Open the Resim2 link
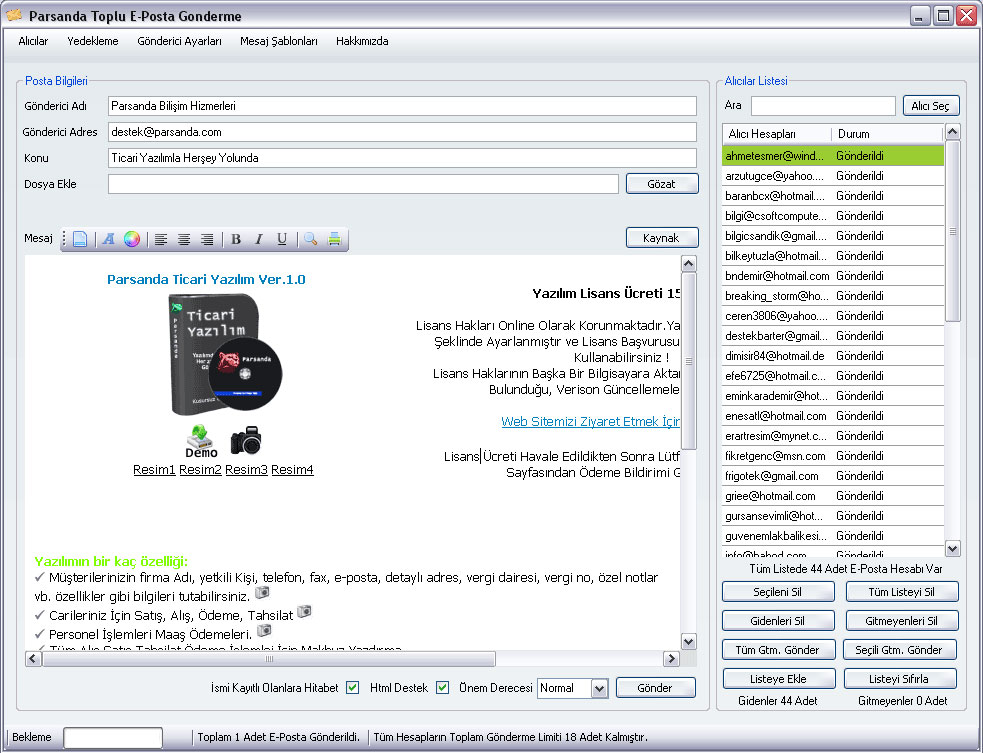Viewport: 983px width, 753px height. tap(201, 470)
